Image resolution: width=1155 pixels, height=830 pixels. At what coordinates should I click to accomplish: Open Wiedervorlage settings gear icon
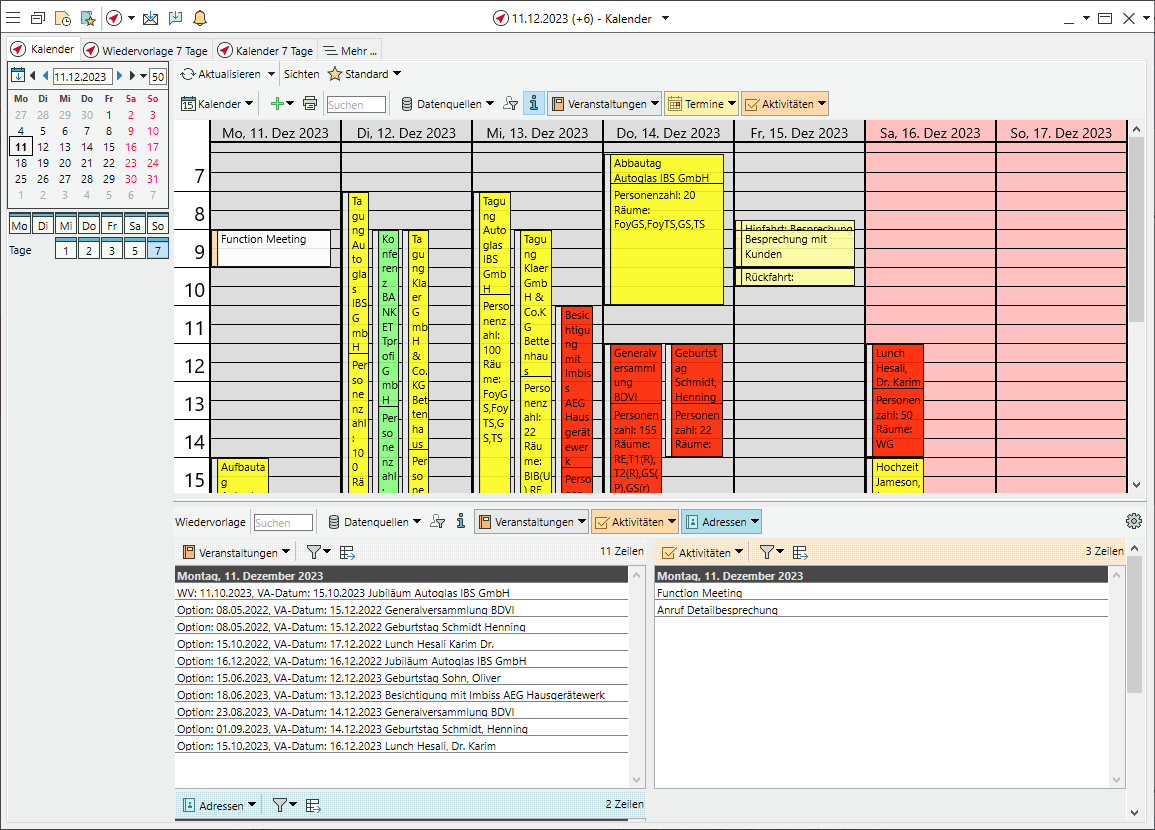point(1133,521)
